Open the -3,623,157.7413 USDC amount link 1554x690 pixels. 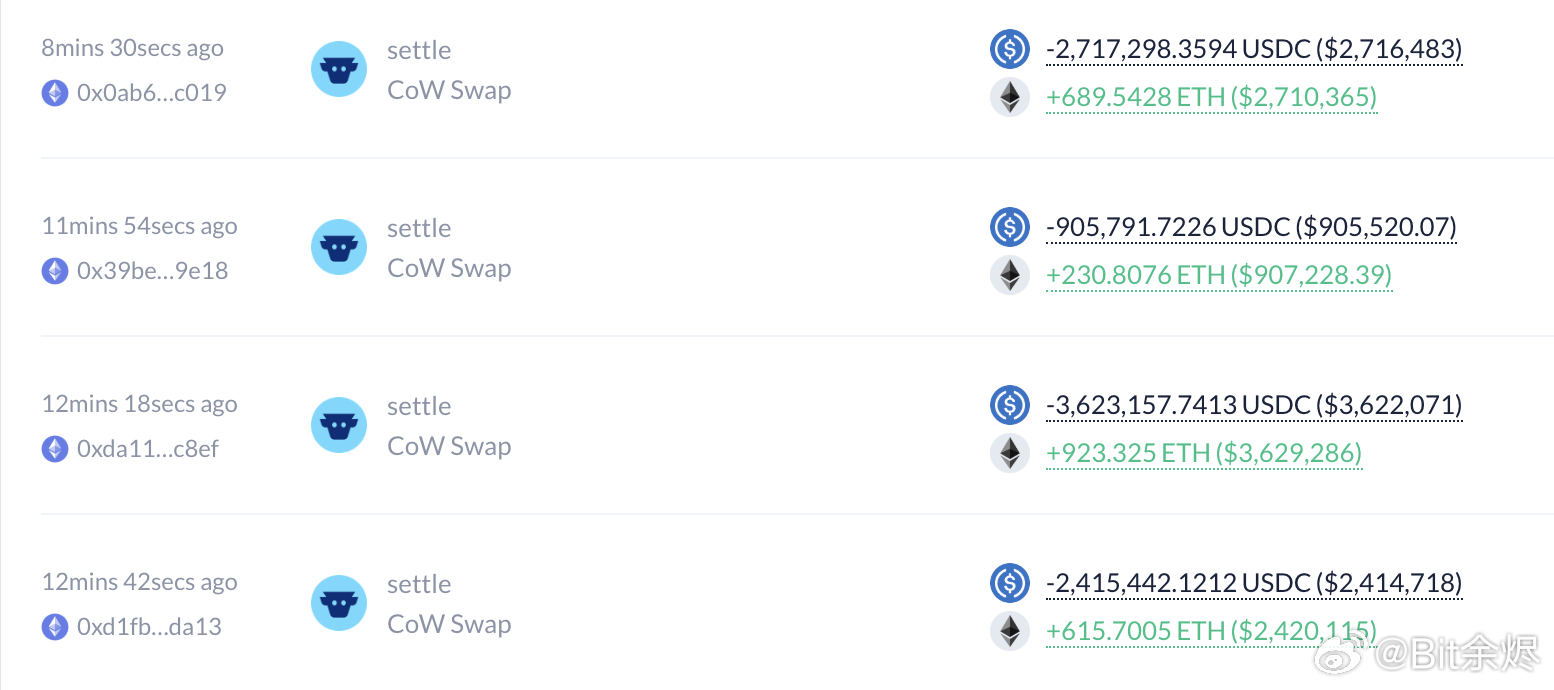1254,405
